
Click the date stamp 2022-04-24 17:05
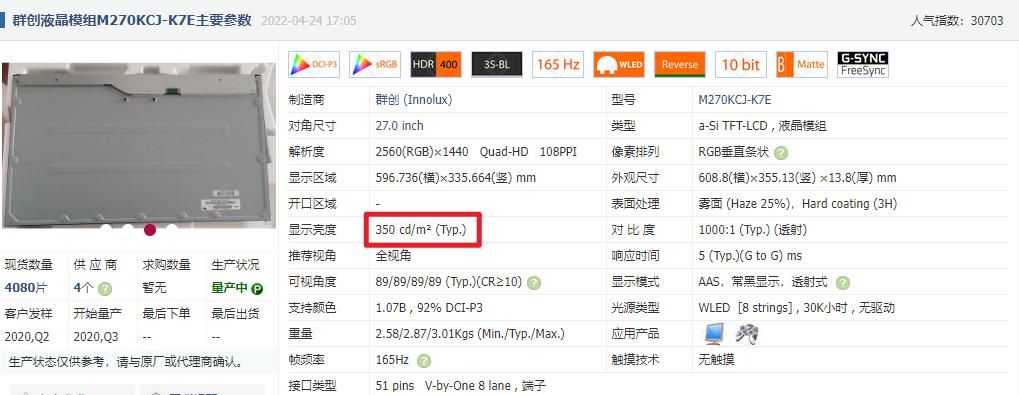point(309,21)
